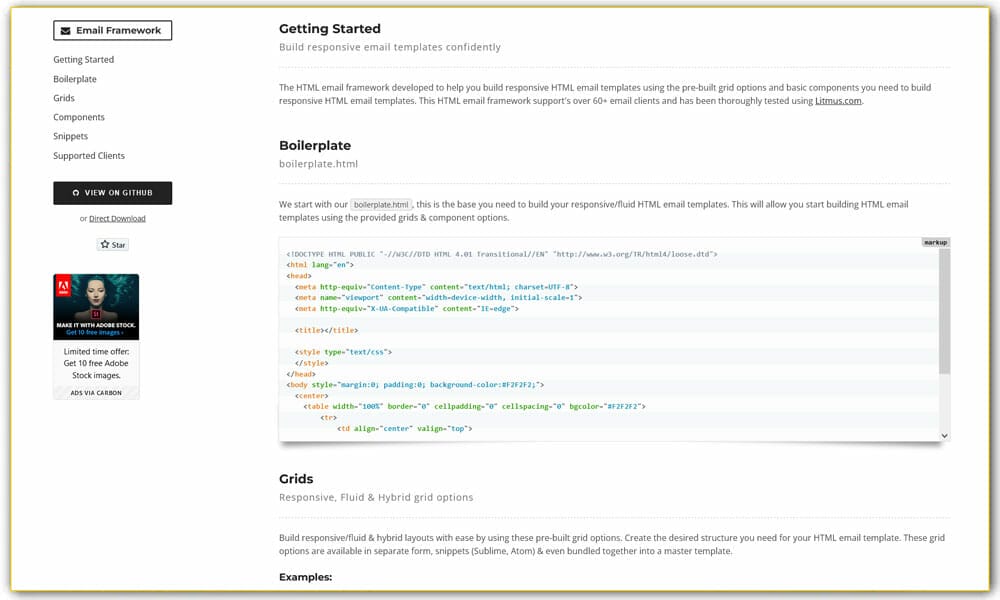Click the envelope icon in Email Framework header

click(65, 30)
